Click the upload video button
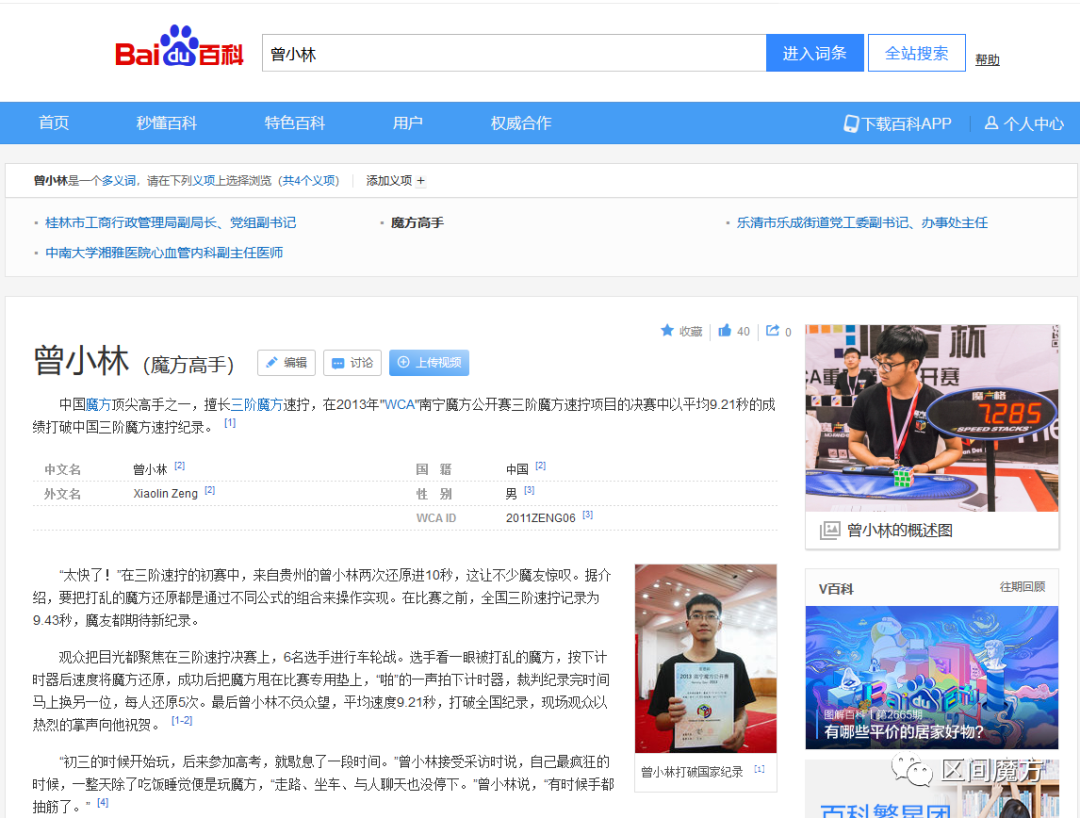 (x=429, y=363)
